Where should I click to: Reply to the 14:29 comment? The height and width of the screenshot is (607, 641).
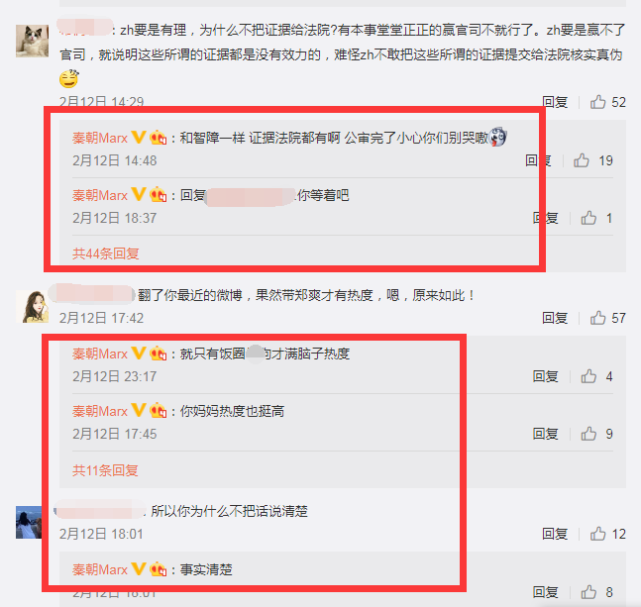tap(555, 102)
